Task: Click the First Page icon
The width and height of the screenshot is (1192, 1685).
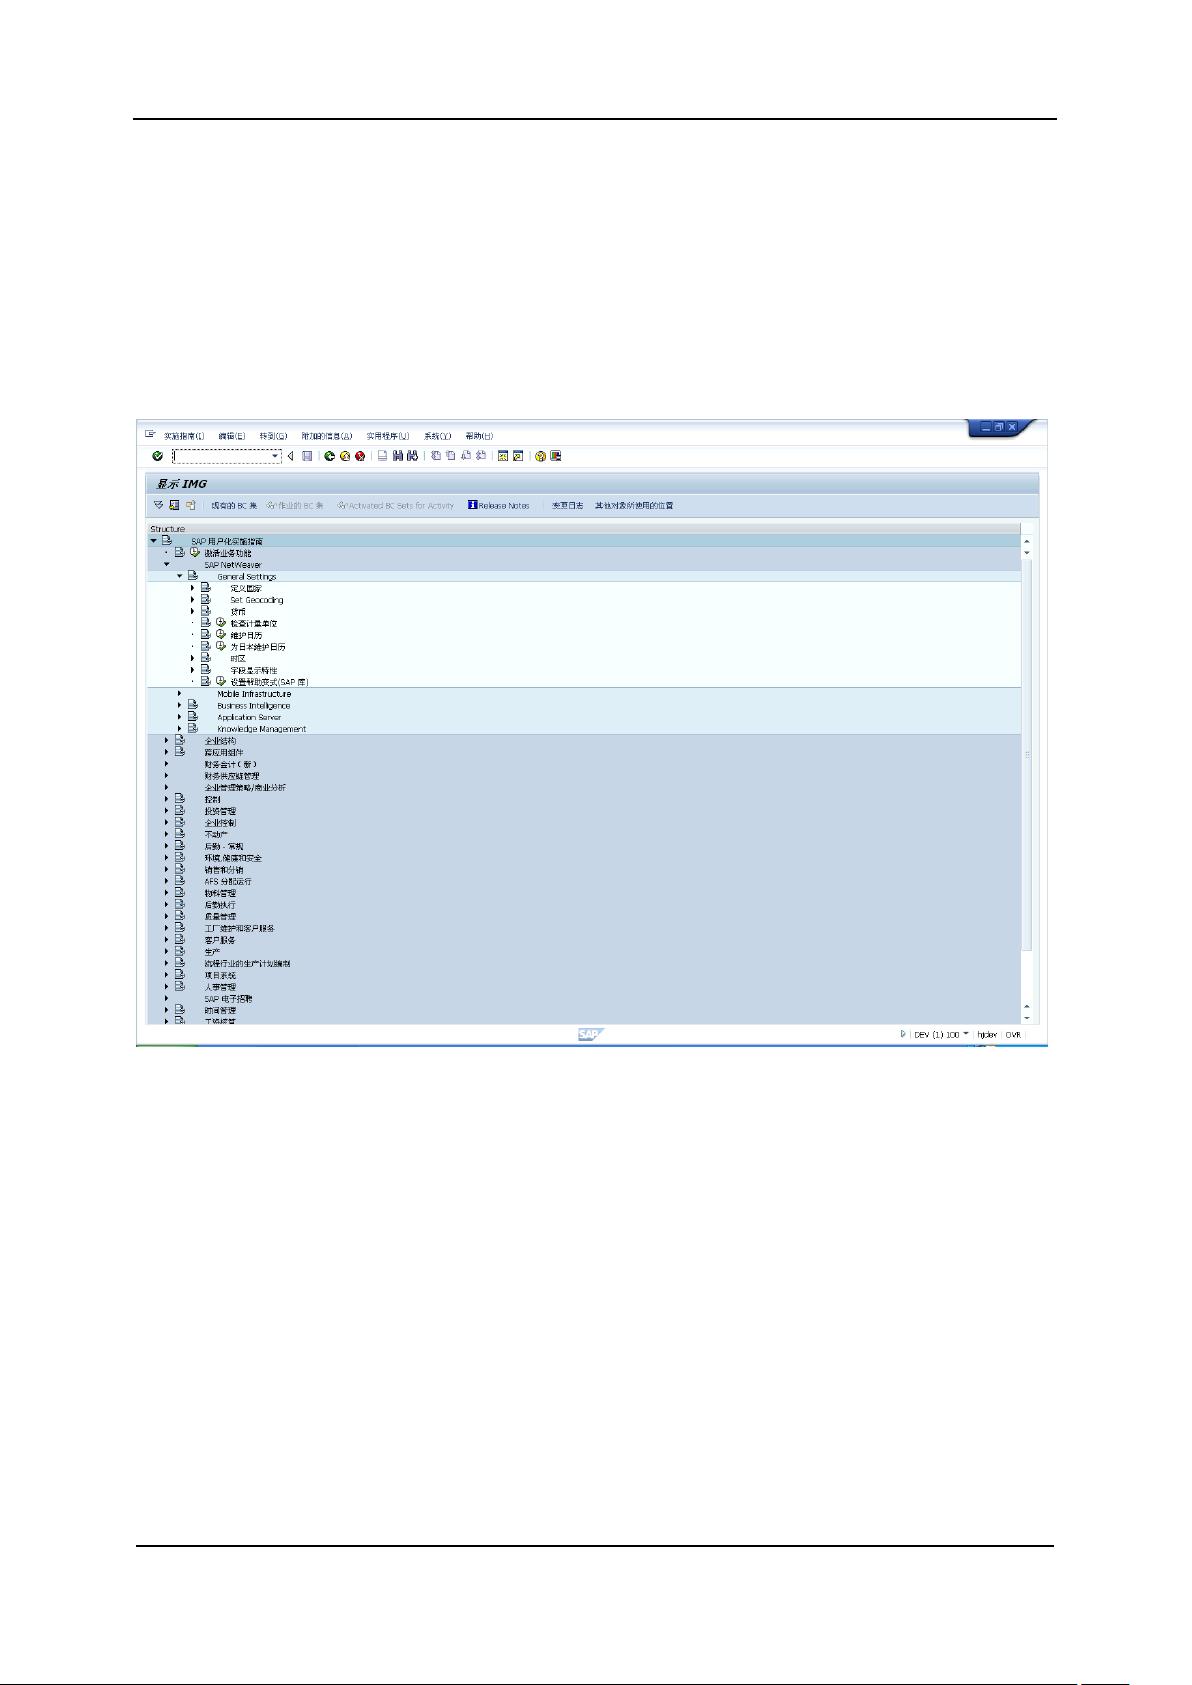Action: click(436, 456)
